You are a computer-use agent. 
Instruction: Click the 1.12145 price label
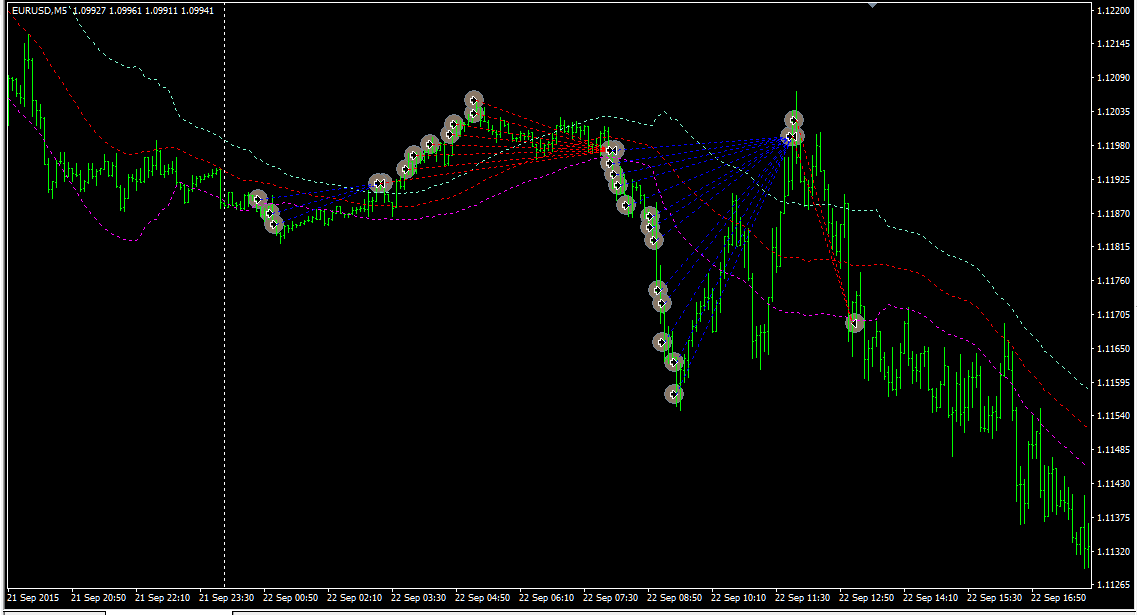(x=1113, y=44)
